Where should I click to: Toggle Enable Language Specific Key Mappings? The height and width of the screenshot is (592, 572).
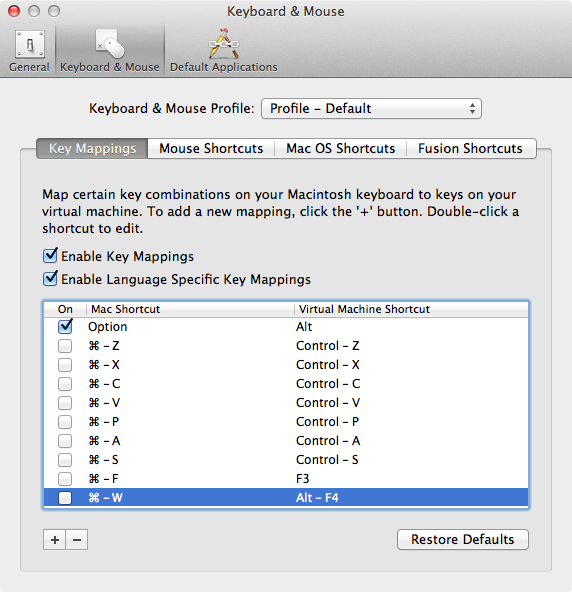pos(50,279)
